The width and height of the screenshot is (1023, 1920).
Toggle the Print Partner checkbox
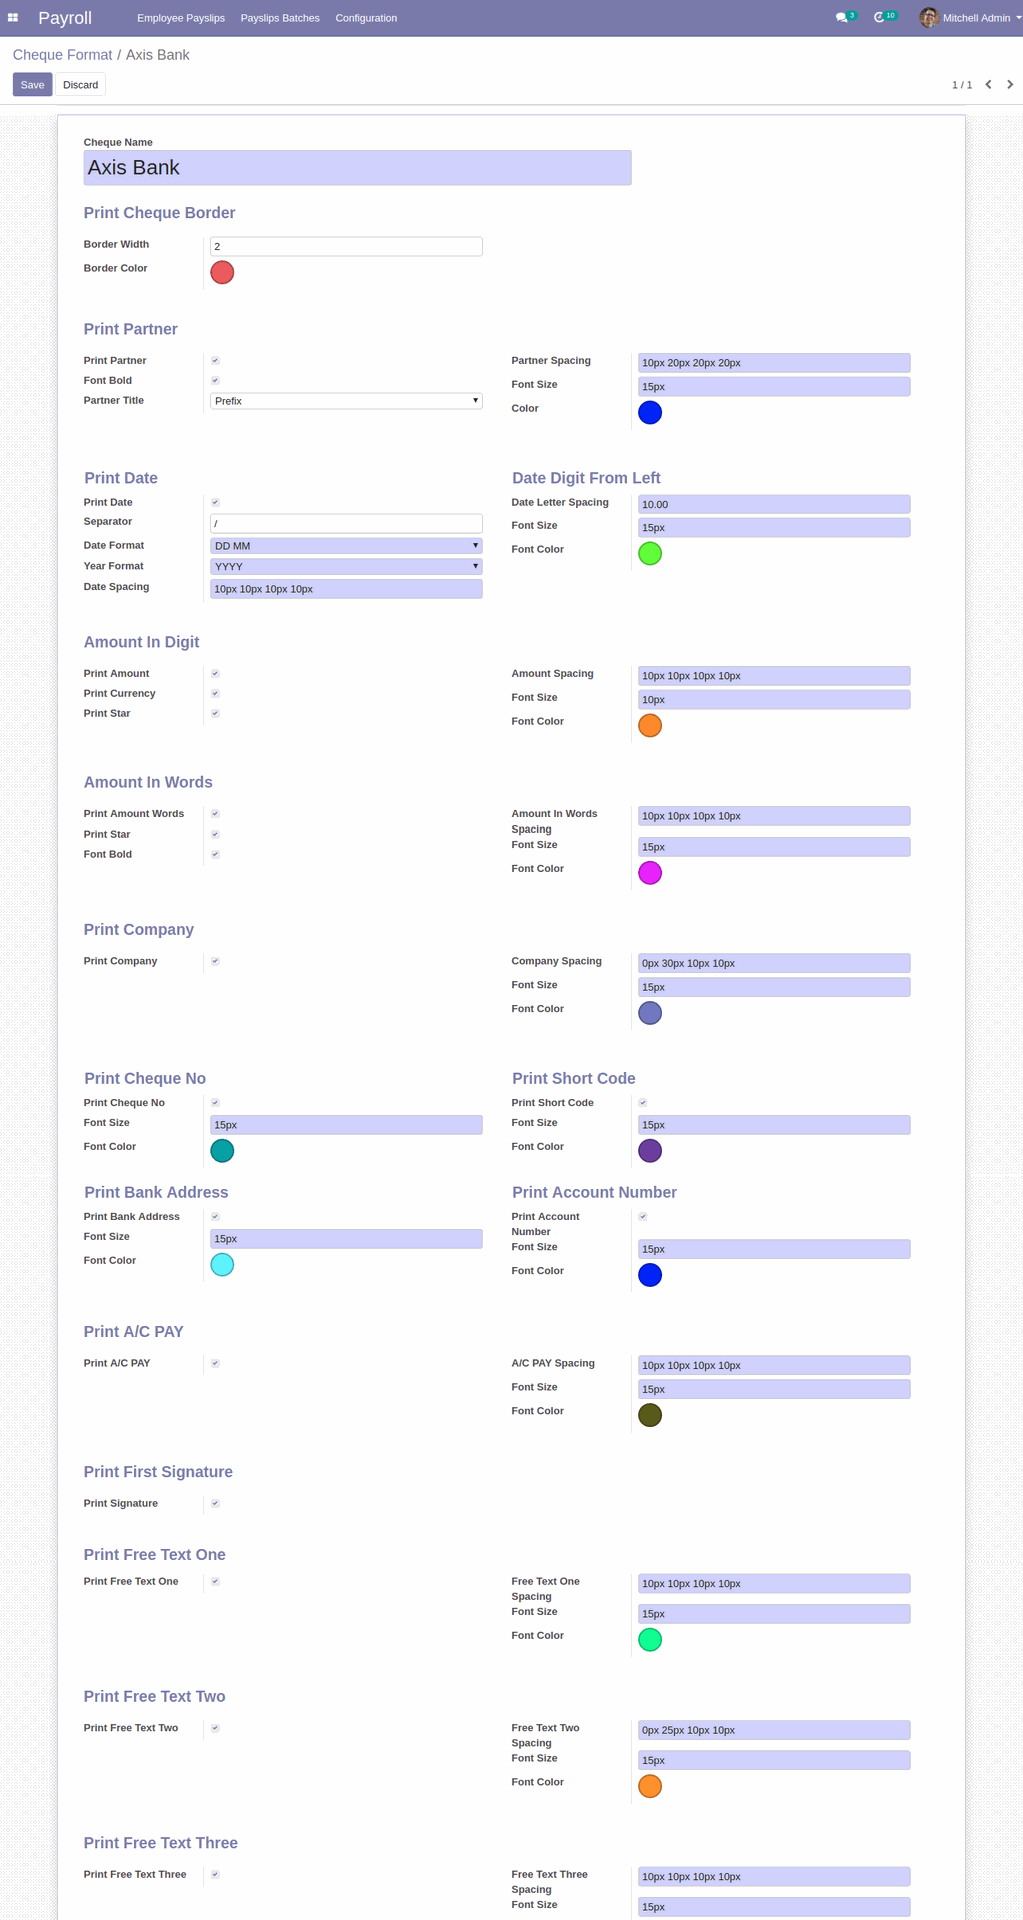[215, 361]
